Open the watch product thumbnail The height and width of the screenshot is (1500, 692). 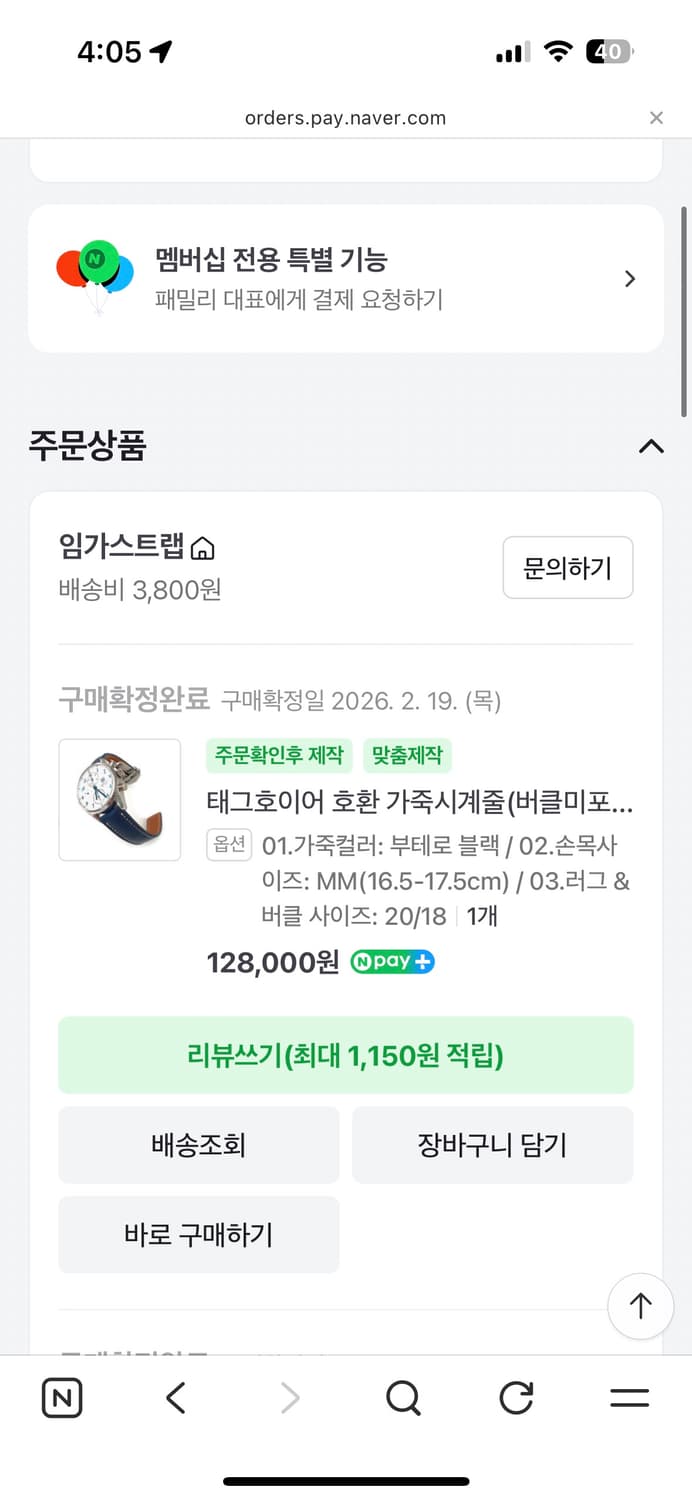pyautogui.click(x=119, y=800)
